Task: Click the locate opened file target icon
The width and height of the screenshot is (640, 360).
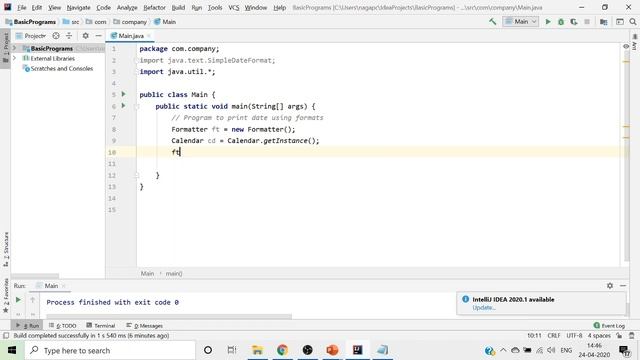Action: coord(56,36)
